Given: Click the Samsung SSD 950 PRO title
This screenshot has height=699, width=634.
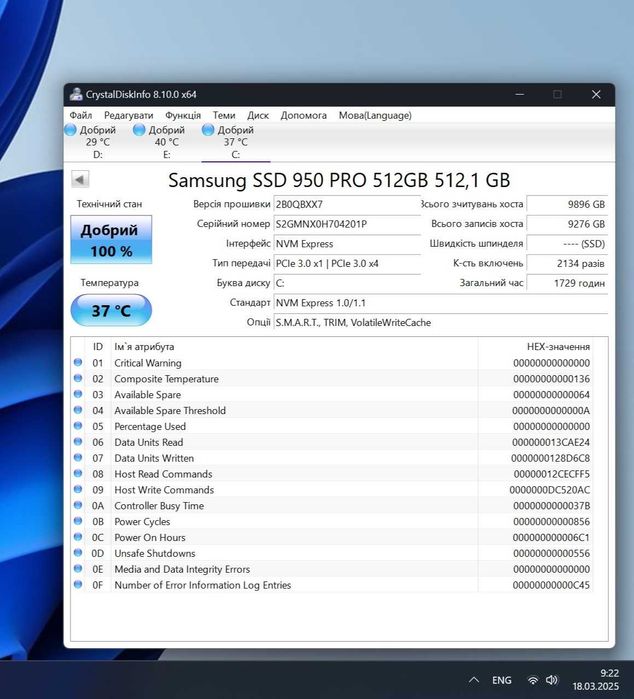Looking at the screenshot, I should [339, 180].
